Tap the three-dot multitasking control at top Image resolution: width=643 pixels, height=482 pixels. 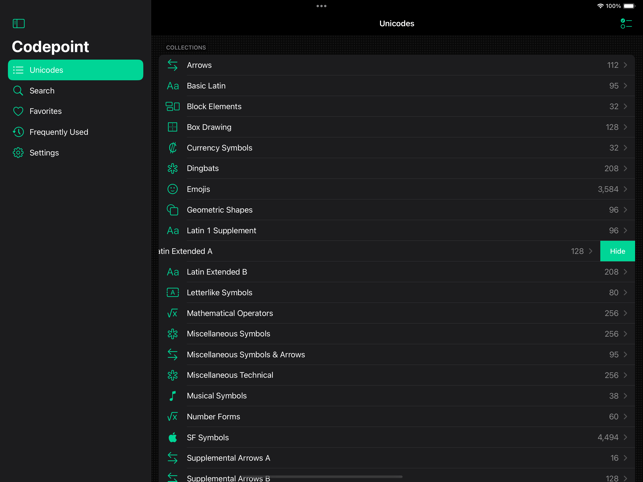pos(322,6)
